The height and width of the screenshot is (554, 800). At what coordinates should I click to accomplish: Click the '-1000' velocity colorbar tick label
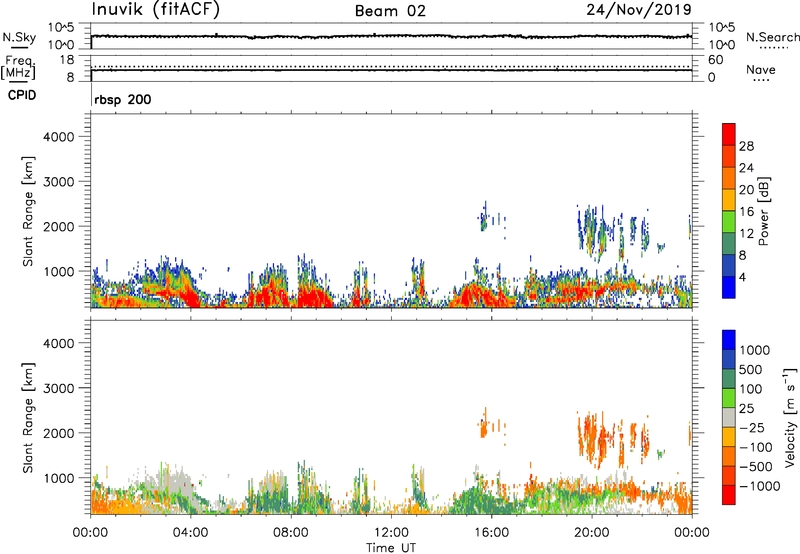coord(760,486)
